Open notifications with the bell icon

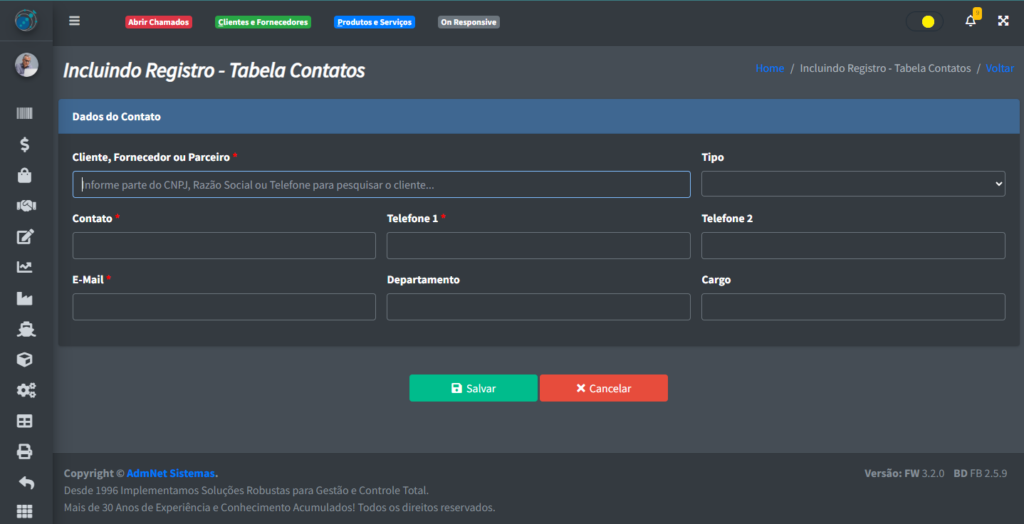point(970,21)
